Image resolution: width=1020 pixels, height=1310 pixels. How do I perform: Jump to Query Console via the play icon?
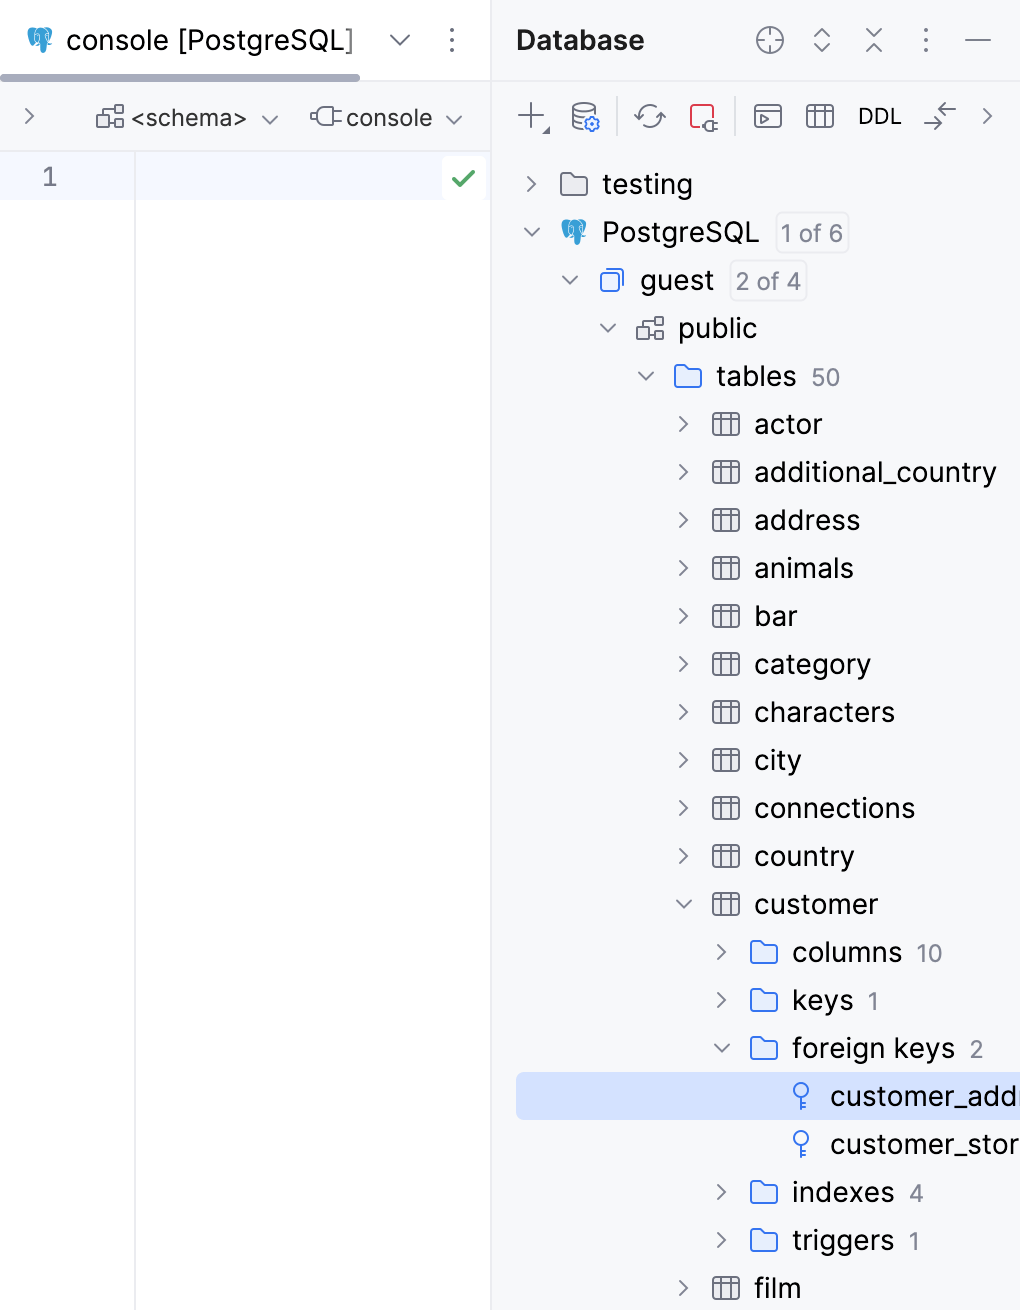[767, 116]
